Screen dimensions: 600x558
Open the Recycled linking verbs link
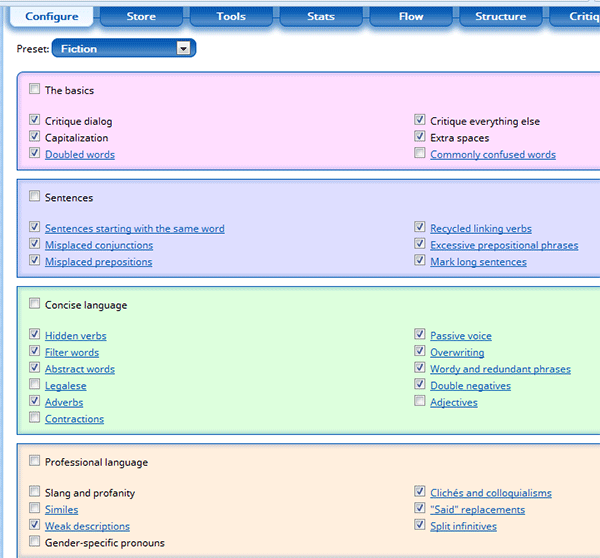point(480,228)
